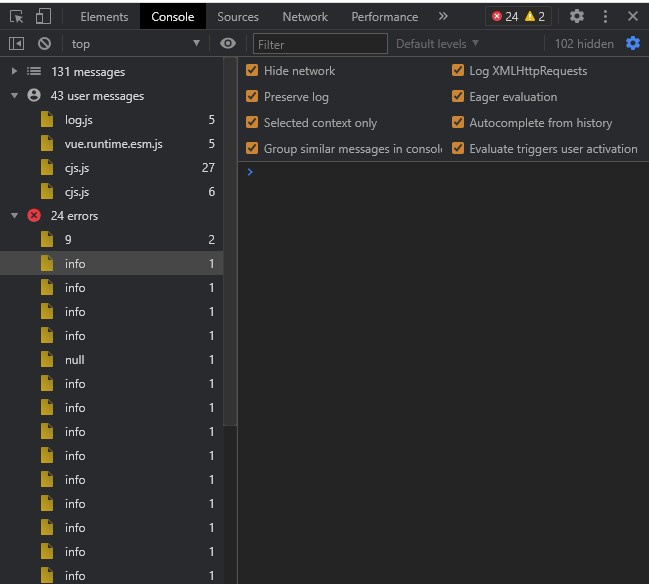The height and width of the screenshot is (584, 649).
Task: Click the '102 hidden' text
Action: [584, 43]
